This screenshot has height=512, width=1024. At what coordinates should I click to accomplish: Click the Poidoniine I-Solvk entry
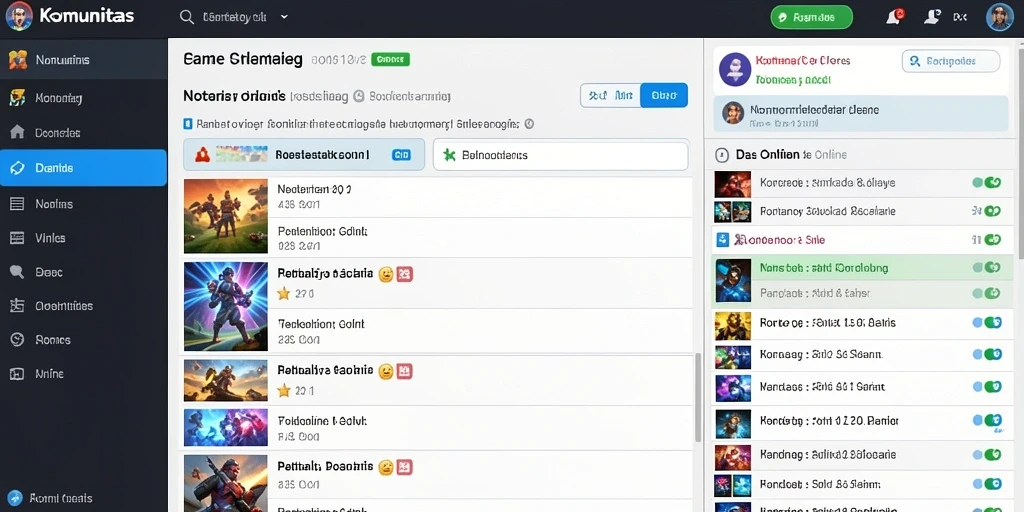coord(323,421)
